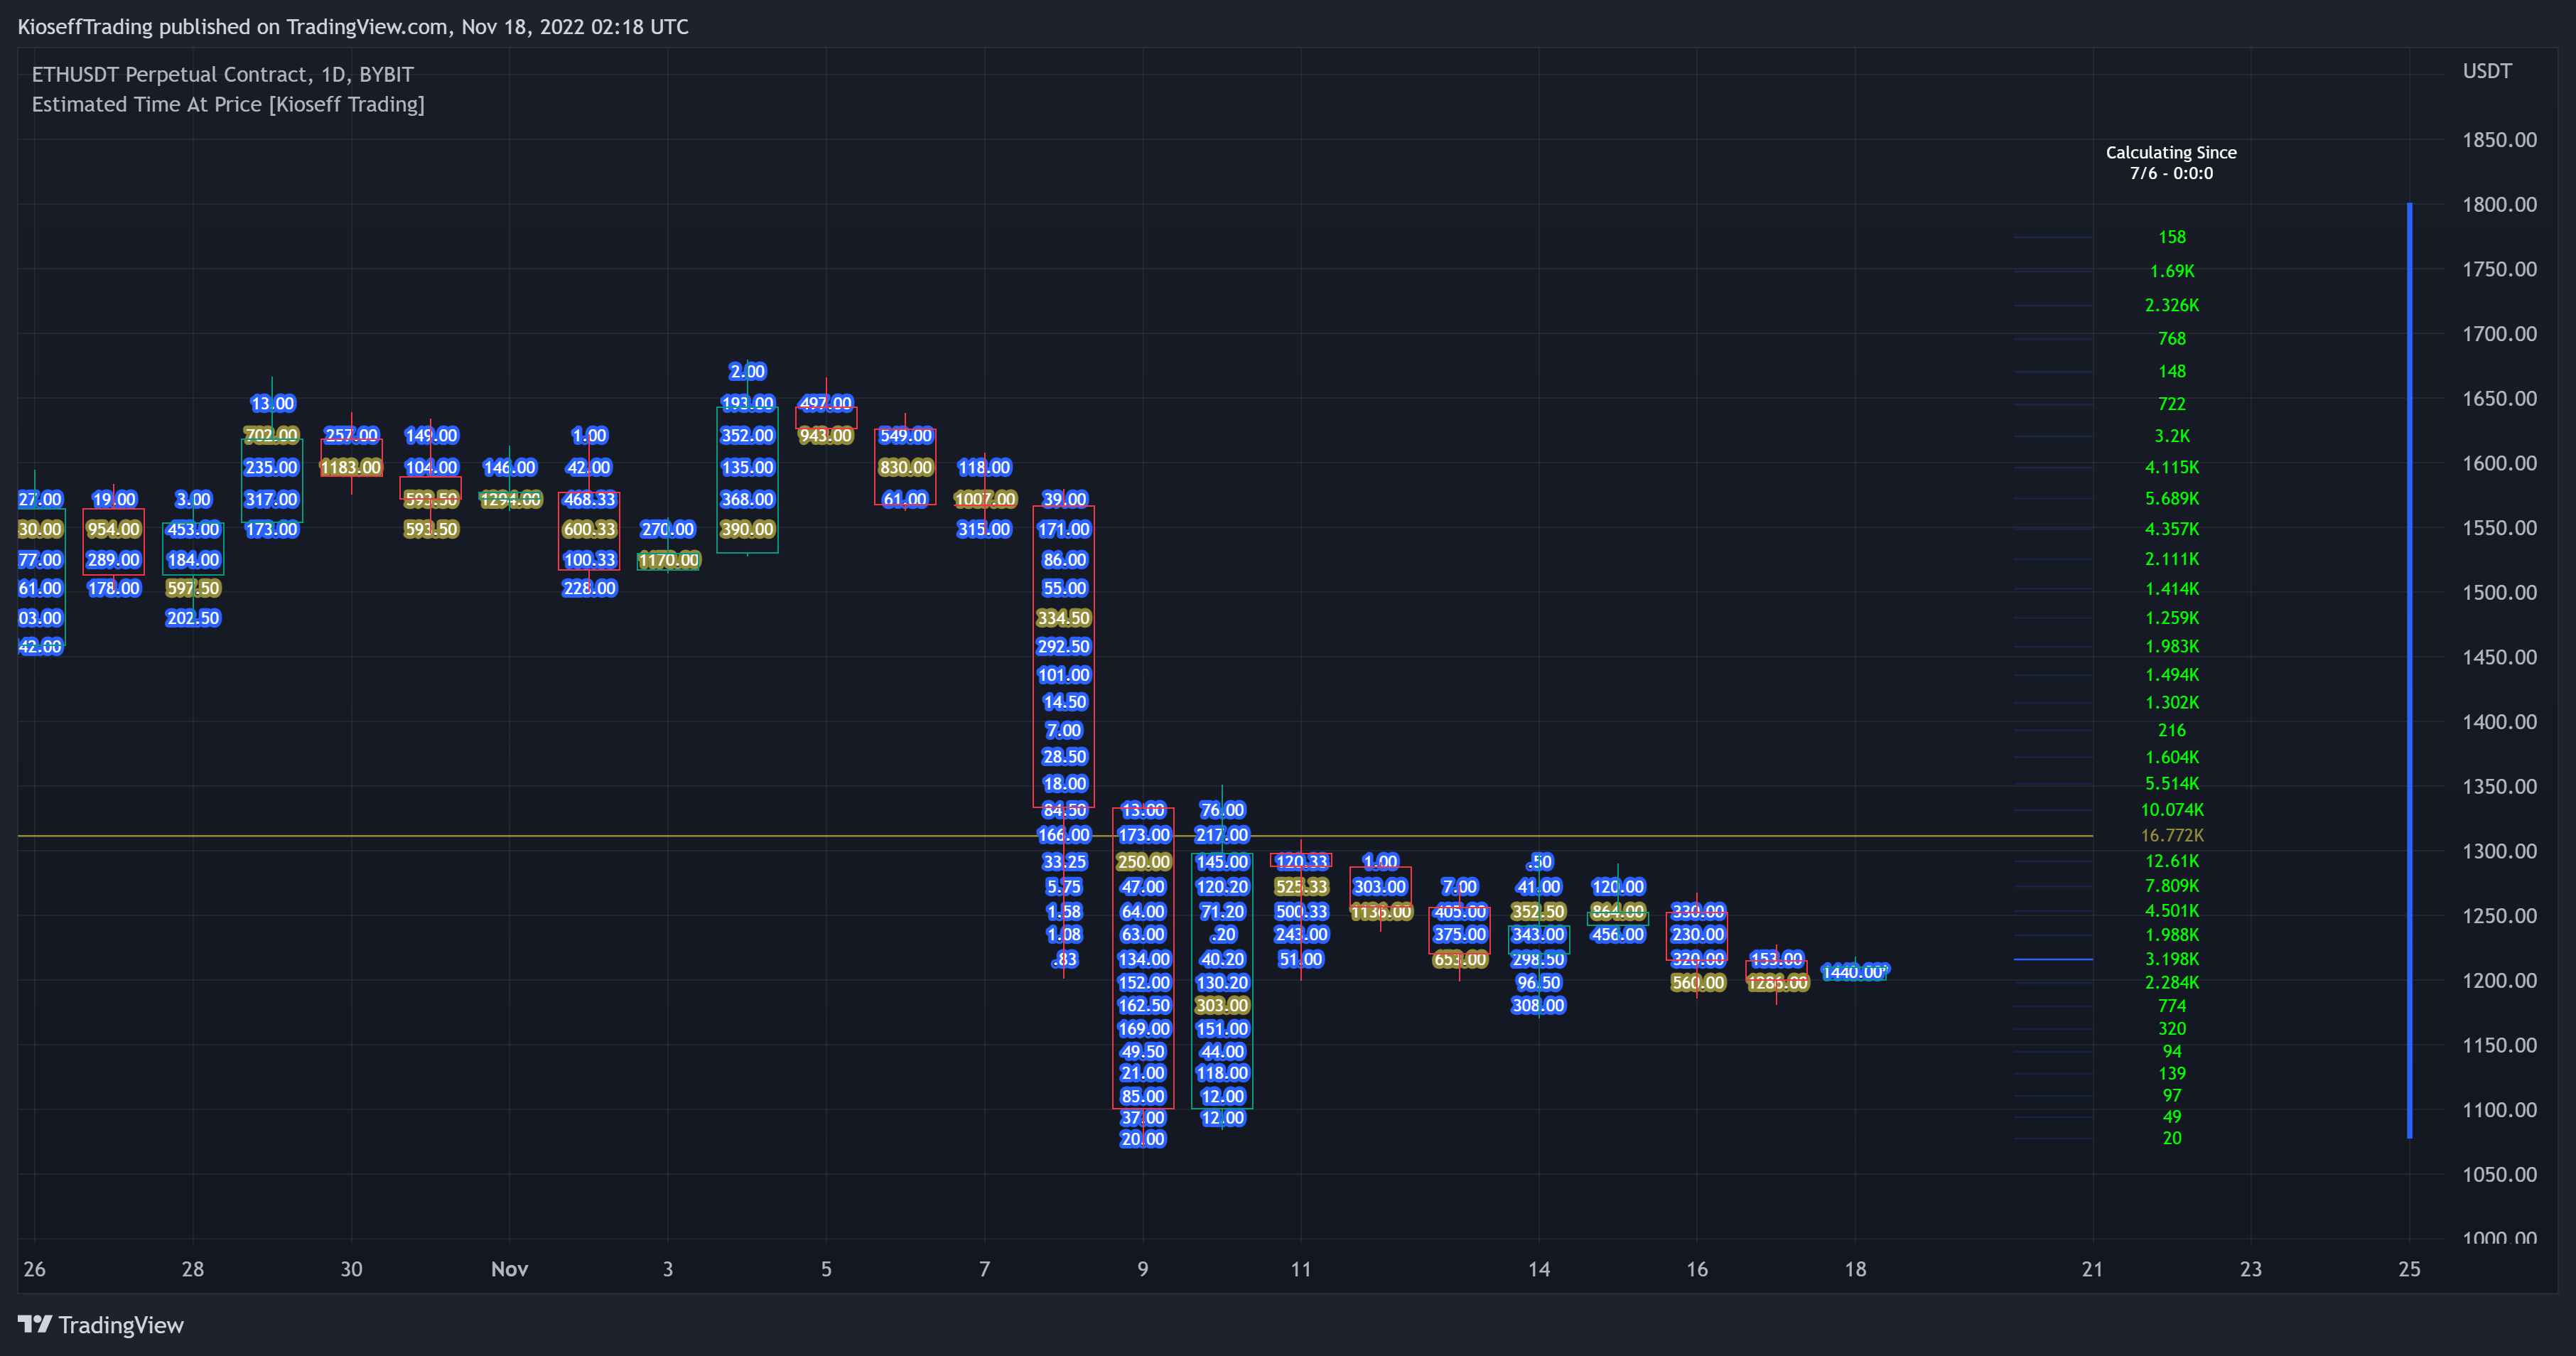Select the 26 date axis label
This screenshot has width=2576, height=1356.
pyautogui.click(x=35, y=1269)
